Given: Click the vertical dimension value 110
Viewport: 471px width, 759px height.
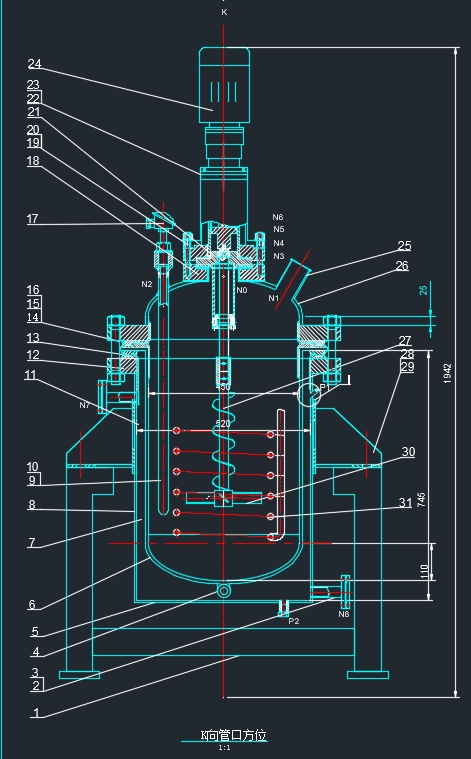Looking at the screenshot, I should 425,571.
